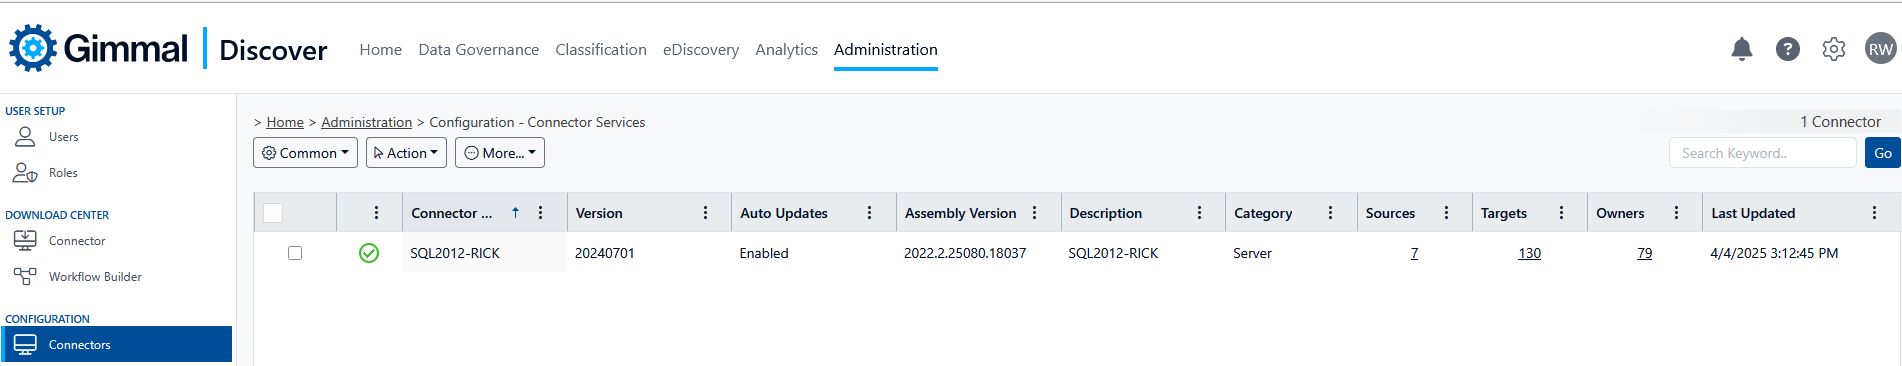Image resolution: width=1902 pixels, height=366 pixels.
Task: Open the settings gear icon
Action: click(1833, 49)
